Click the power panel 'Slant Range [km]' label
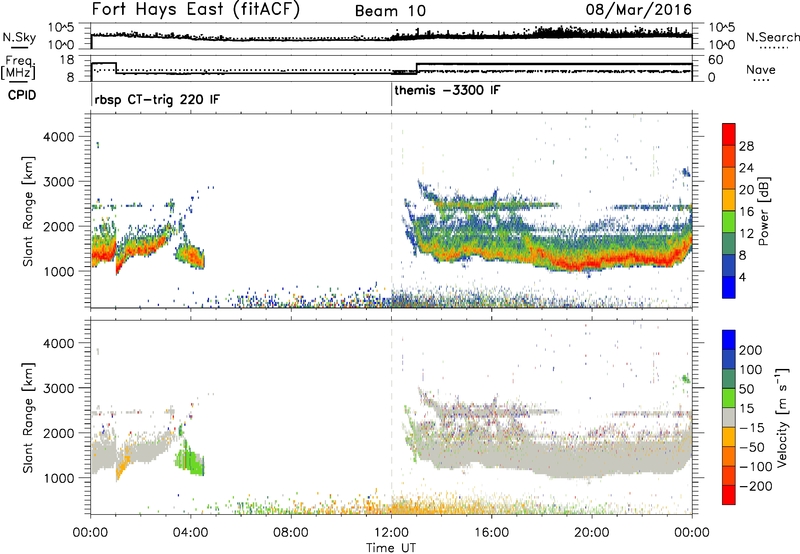Viewport: 800px width, 554px height. pyautogui.click(x=28, y=211)
